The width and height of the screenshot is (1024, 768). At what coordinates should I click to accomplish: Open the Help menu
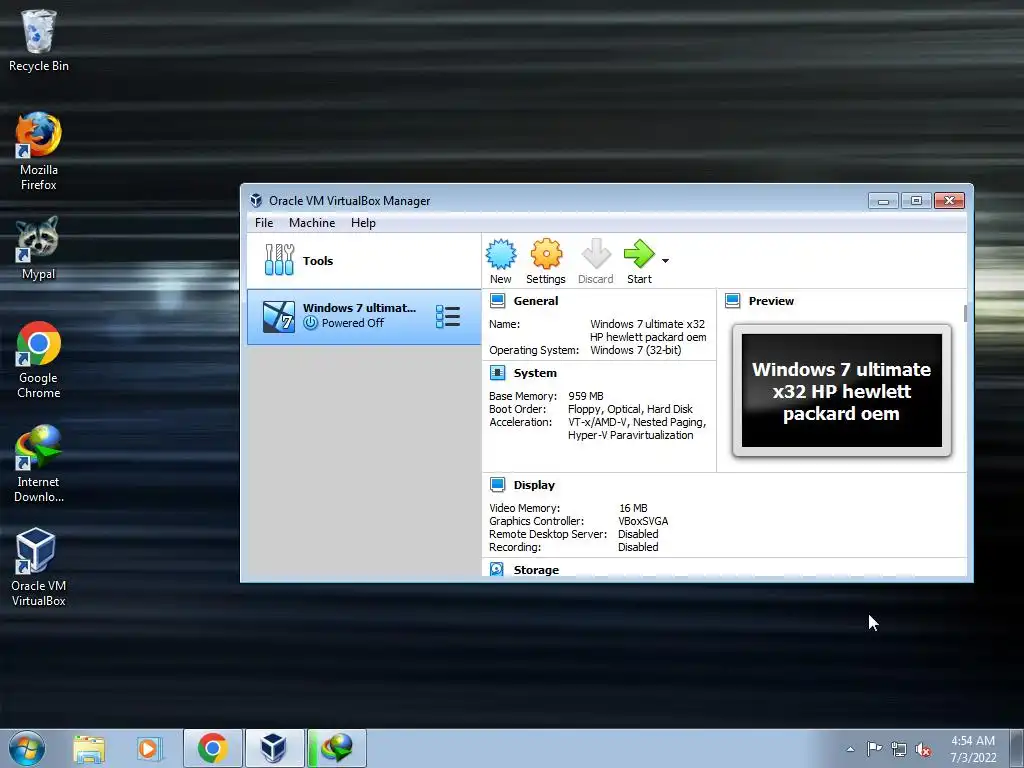(363, 223)
